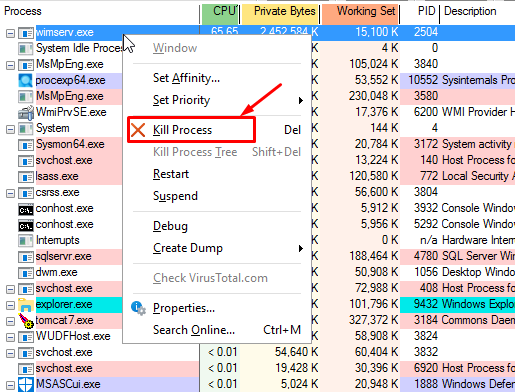Click the sqlservr.exe process icon

click(26, 257)
